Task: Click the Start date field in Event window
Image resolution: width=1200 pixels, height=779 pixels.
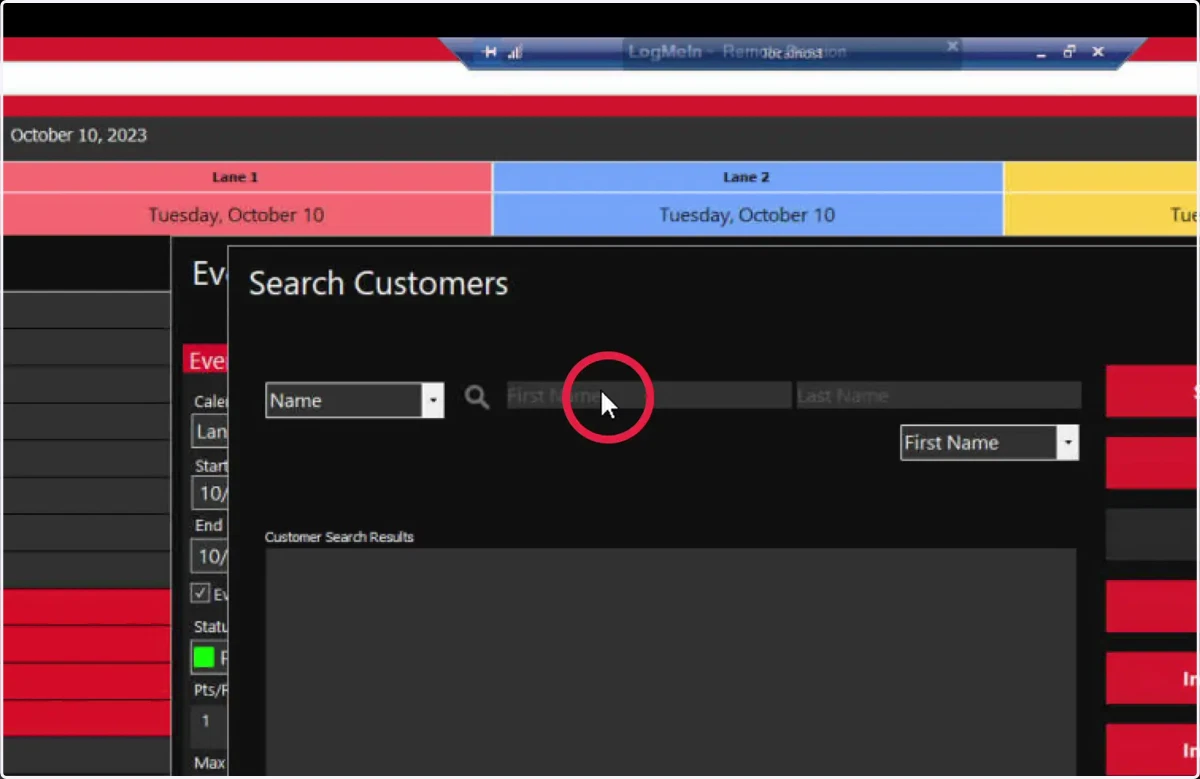Action: (210, 492)
